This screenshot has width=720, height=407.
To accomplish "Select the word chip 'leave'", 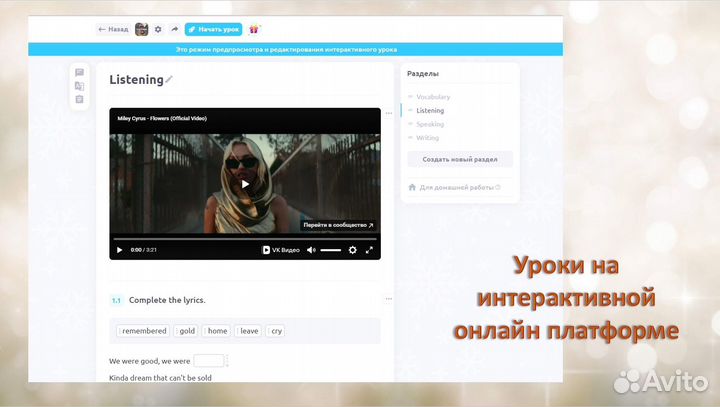I will click(248, 331).
